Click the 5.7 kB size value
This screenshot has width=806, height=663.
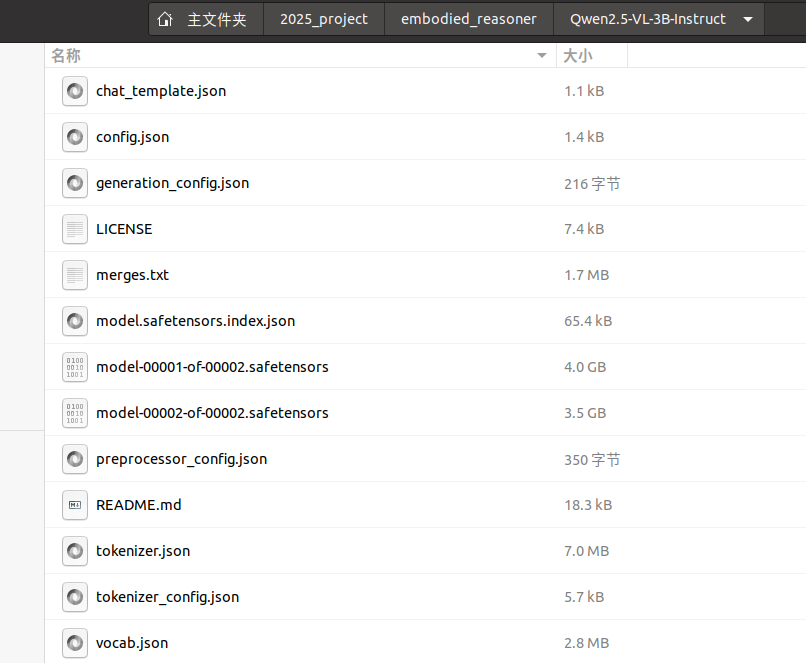(584, 597)
